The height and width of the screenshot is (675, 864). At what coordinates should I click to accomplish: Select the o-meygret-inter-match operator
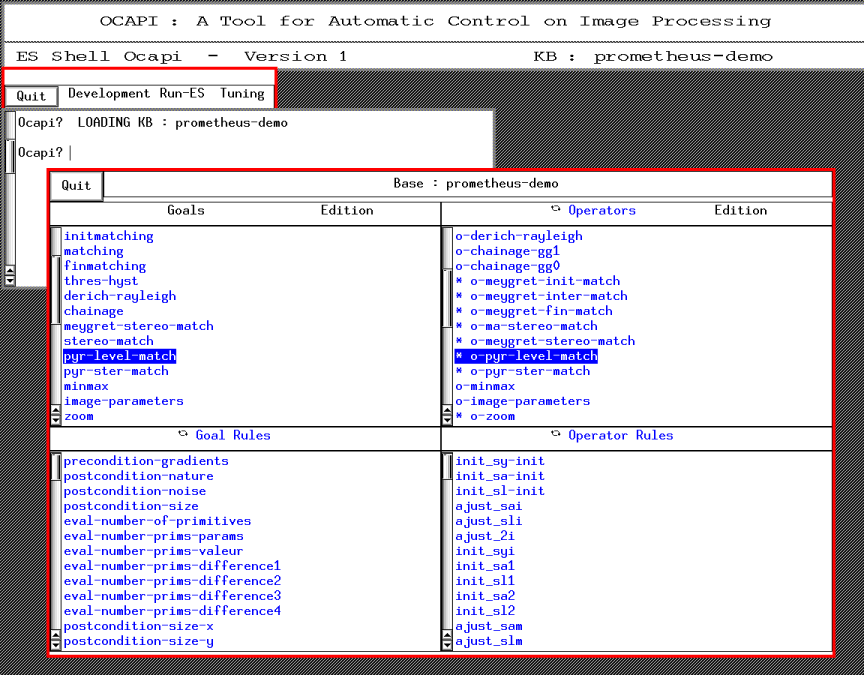coord(541,296)
